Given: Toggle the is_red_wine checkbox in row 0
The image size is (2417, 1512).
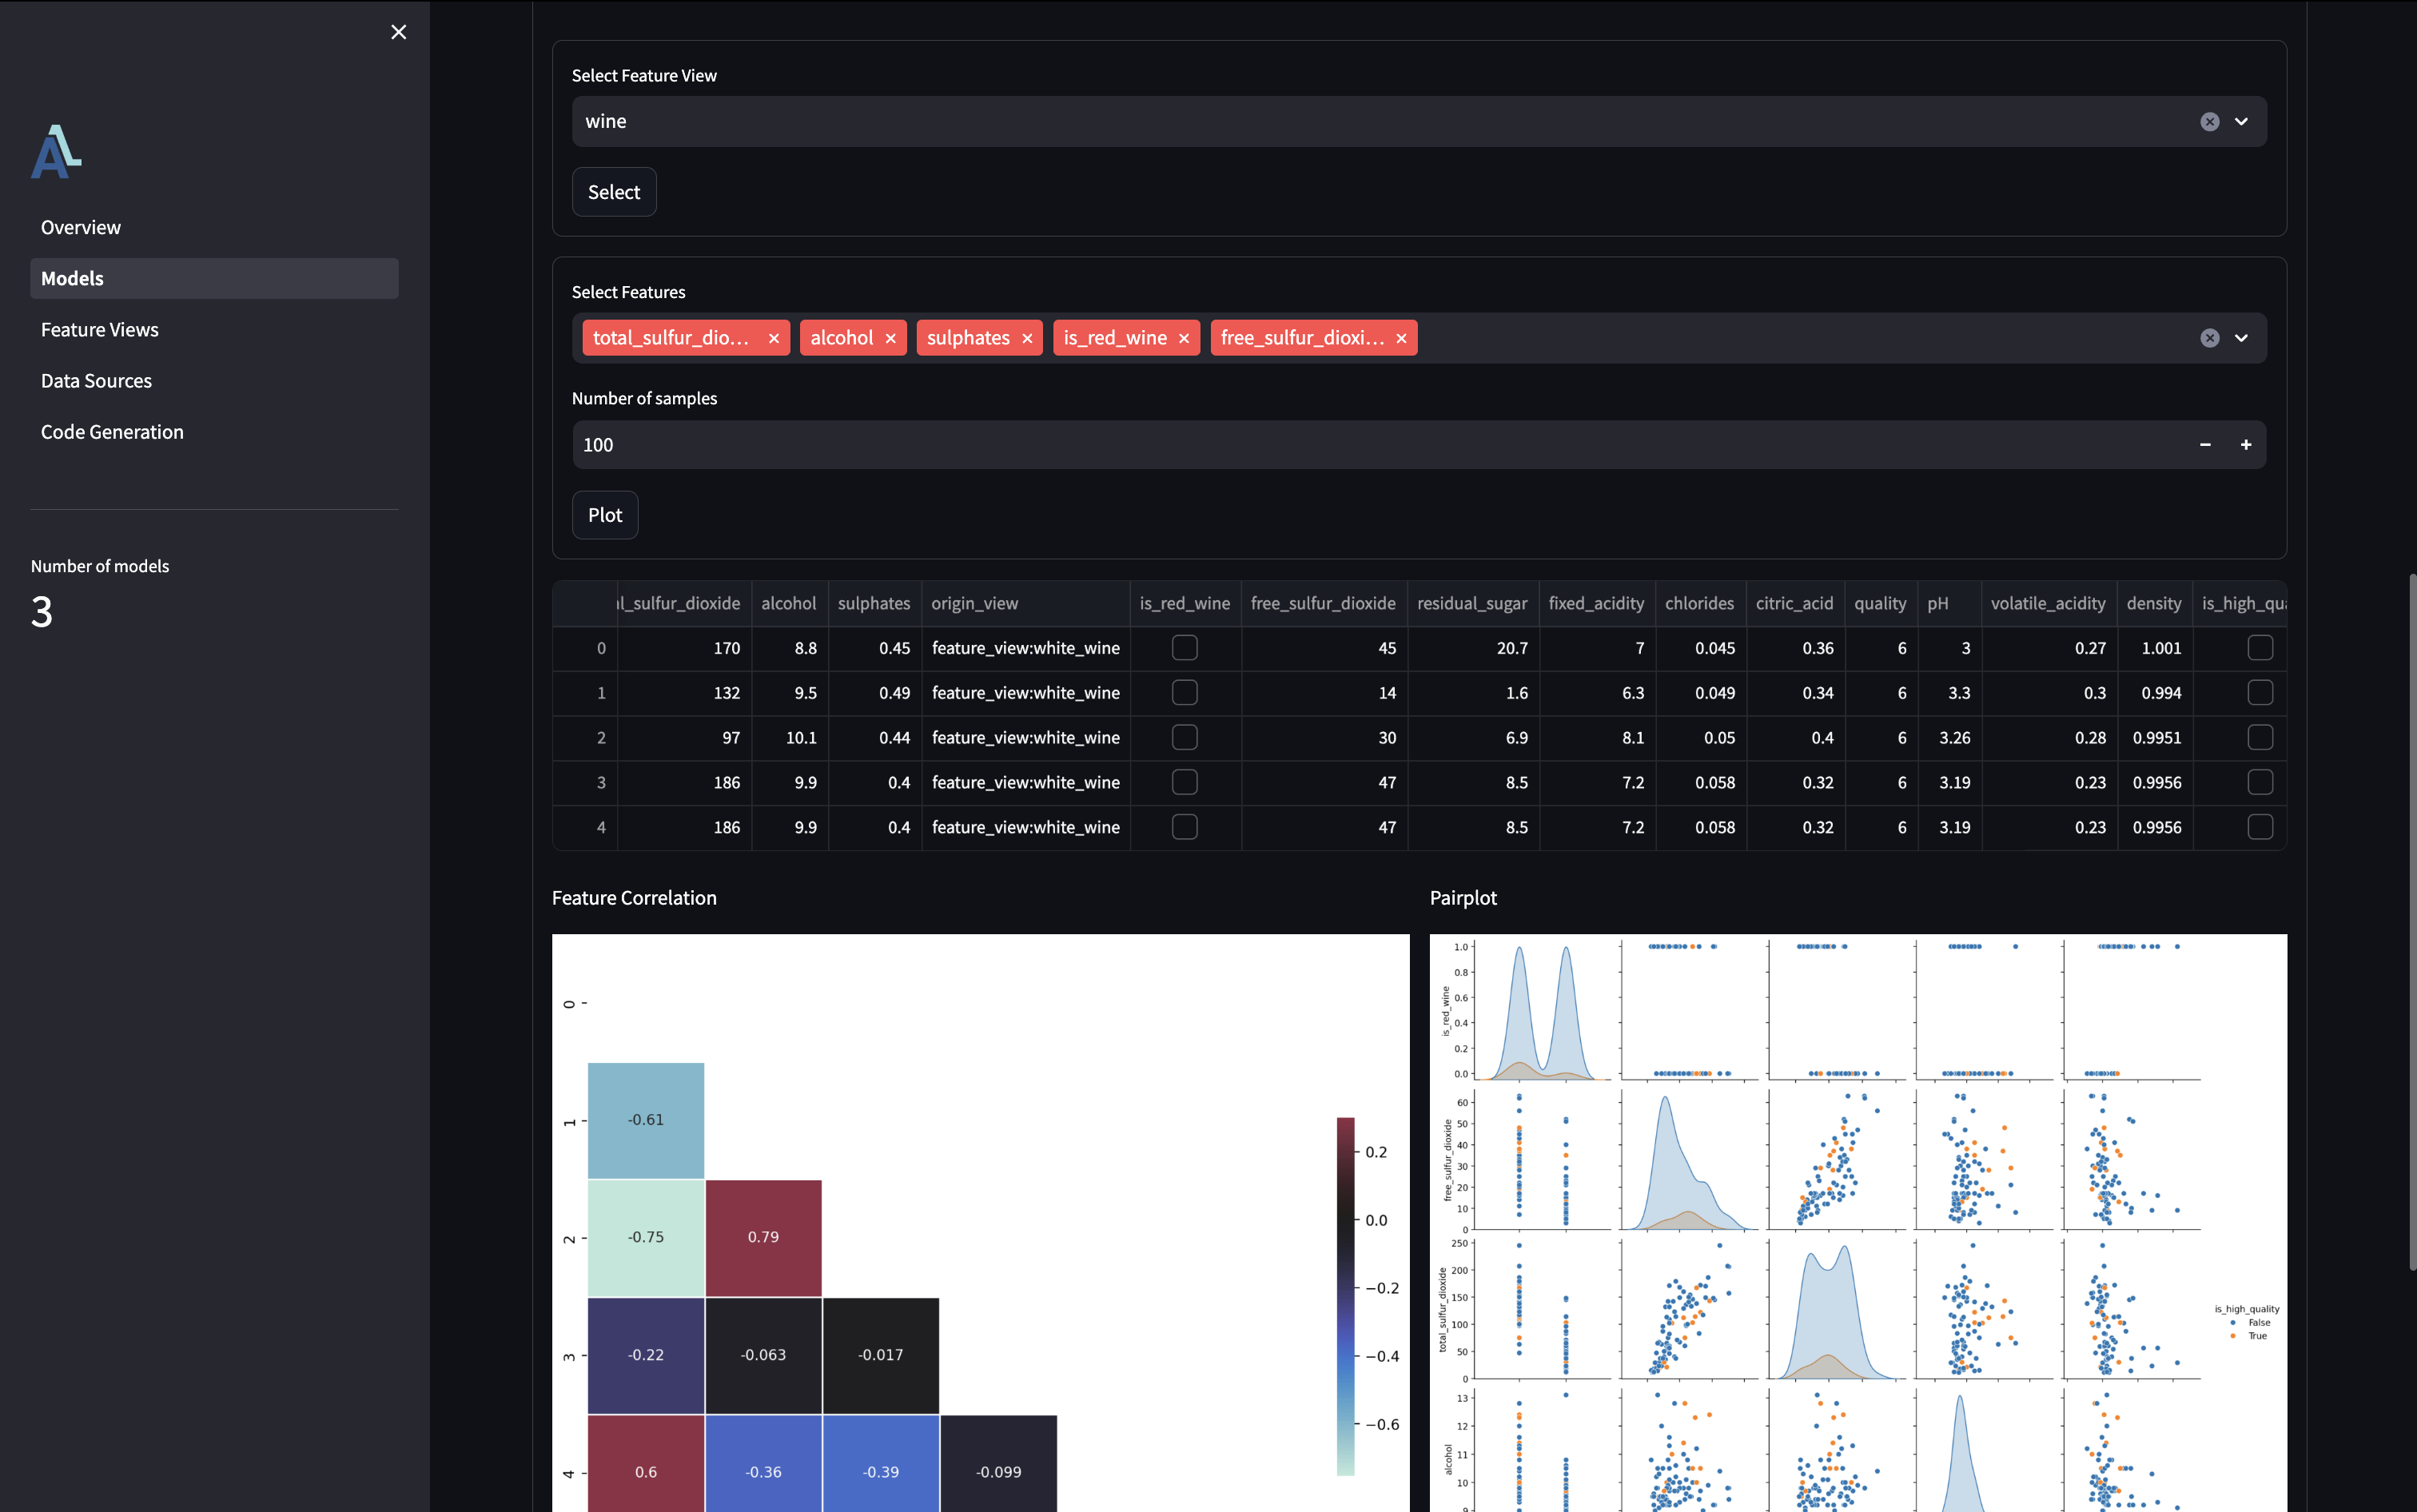Looking at the screenshot, I should (1184, 648).
